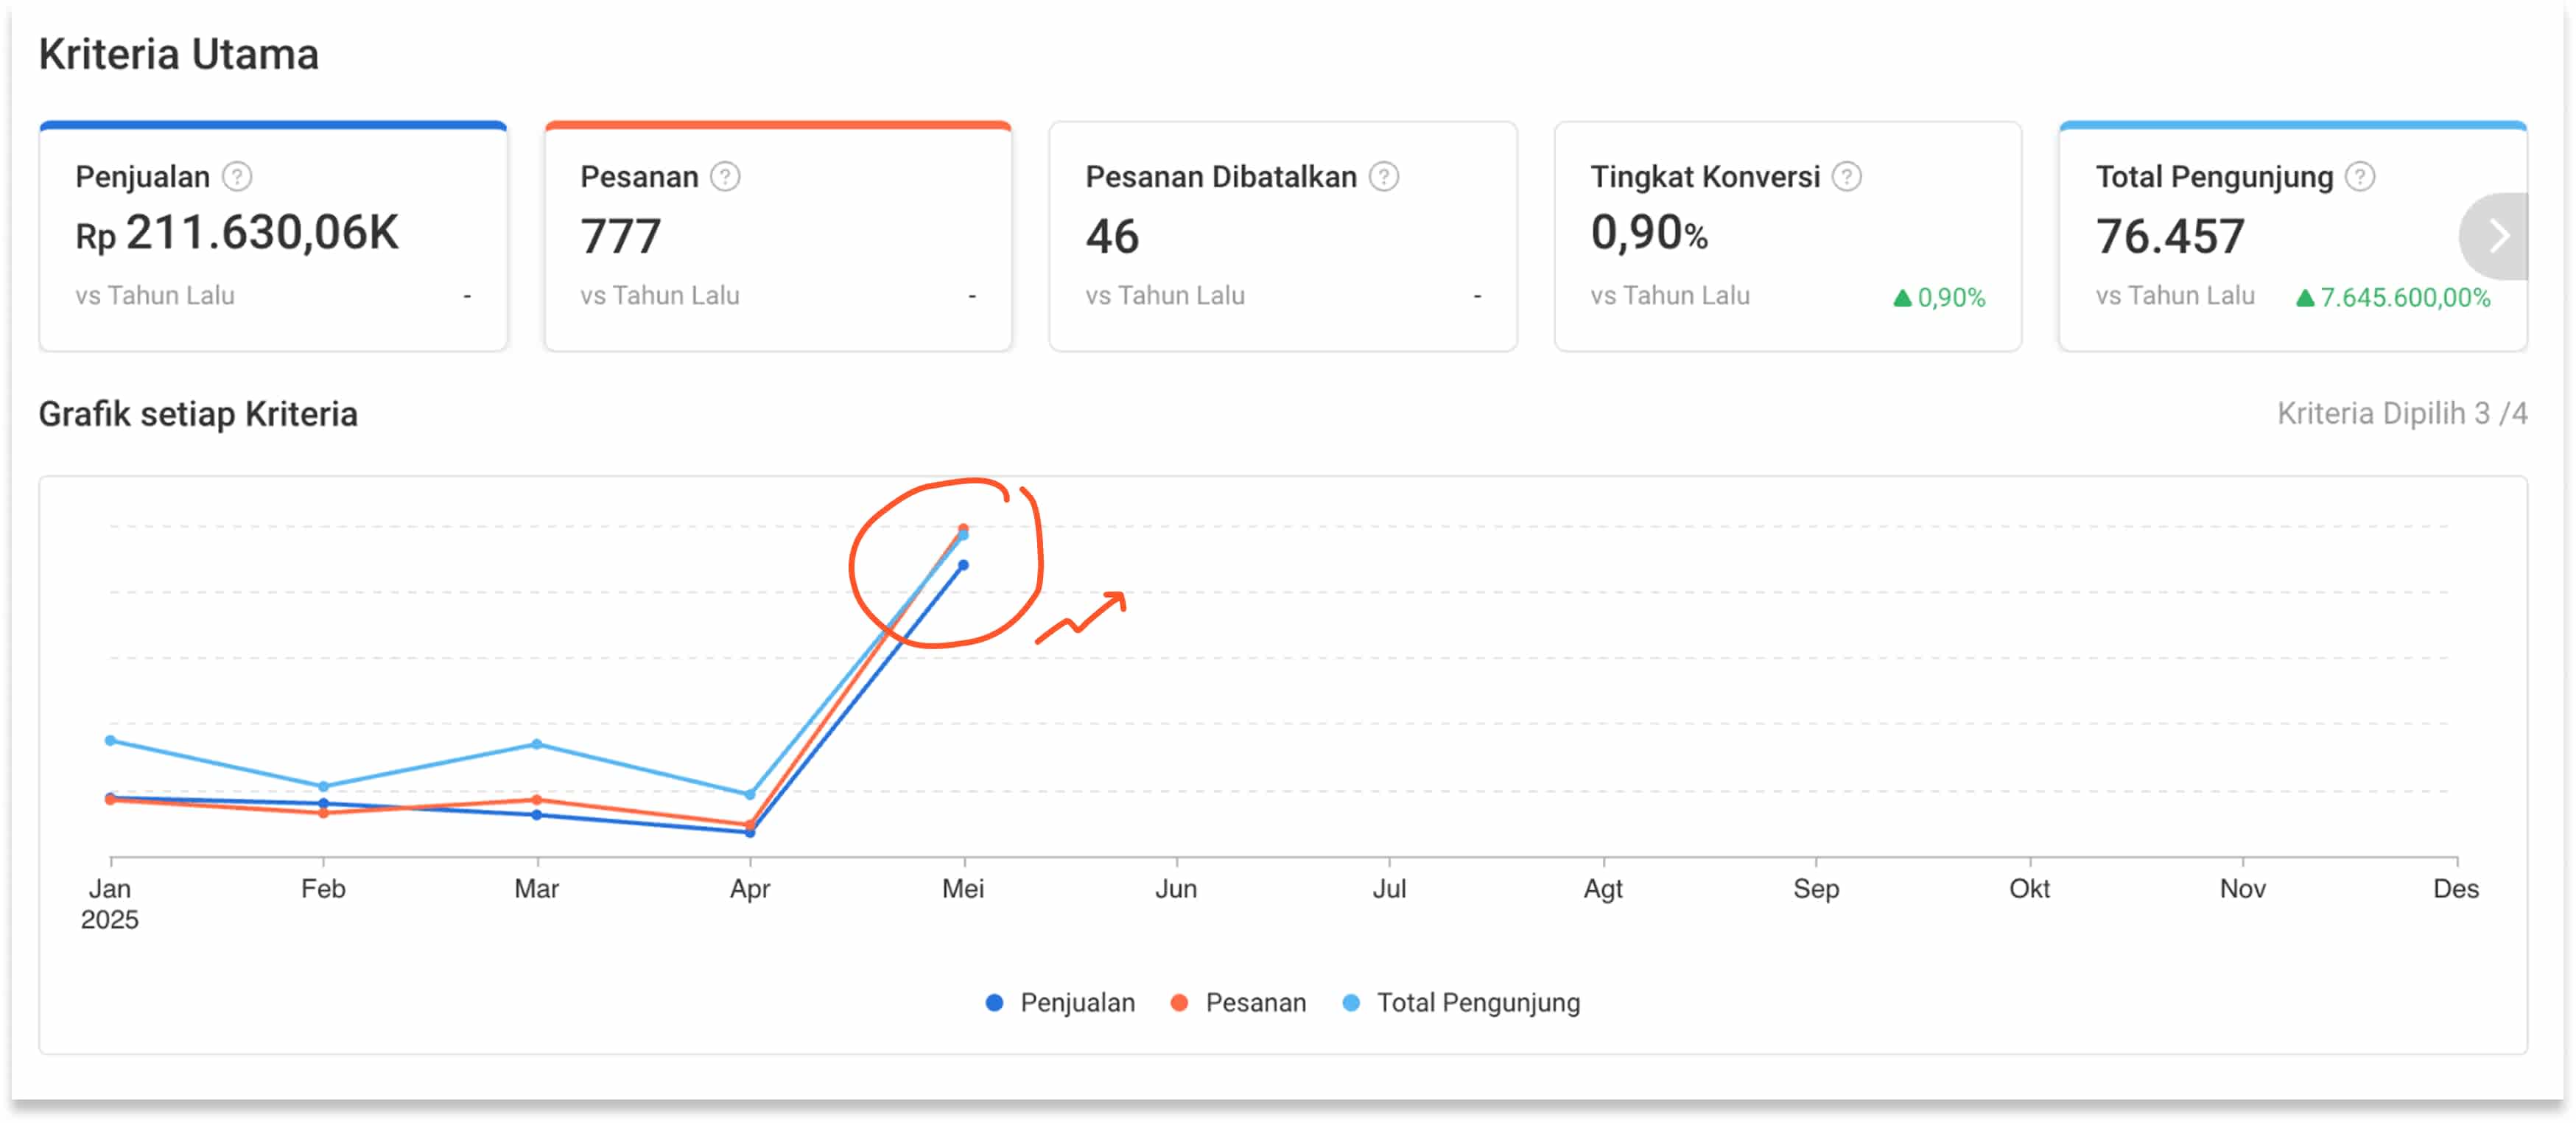2576x1123 pixels.
Task: Click the Total Pengunjung legend color dot
Action: [1351, 1003]
